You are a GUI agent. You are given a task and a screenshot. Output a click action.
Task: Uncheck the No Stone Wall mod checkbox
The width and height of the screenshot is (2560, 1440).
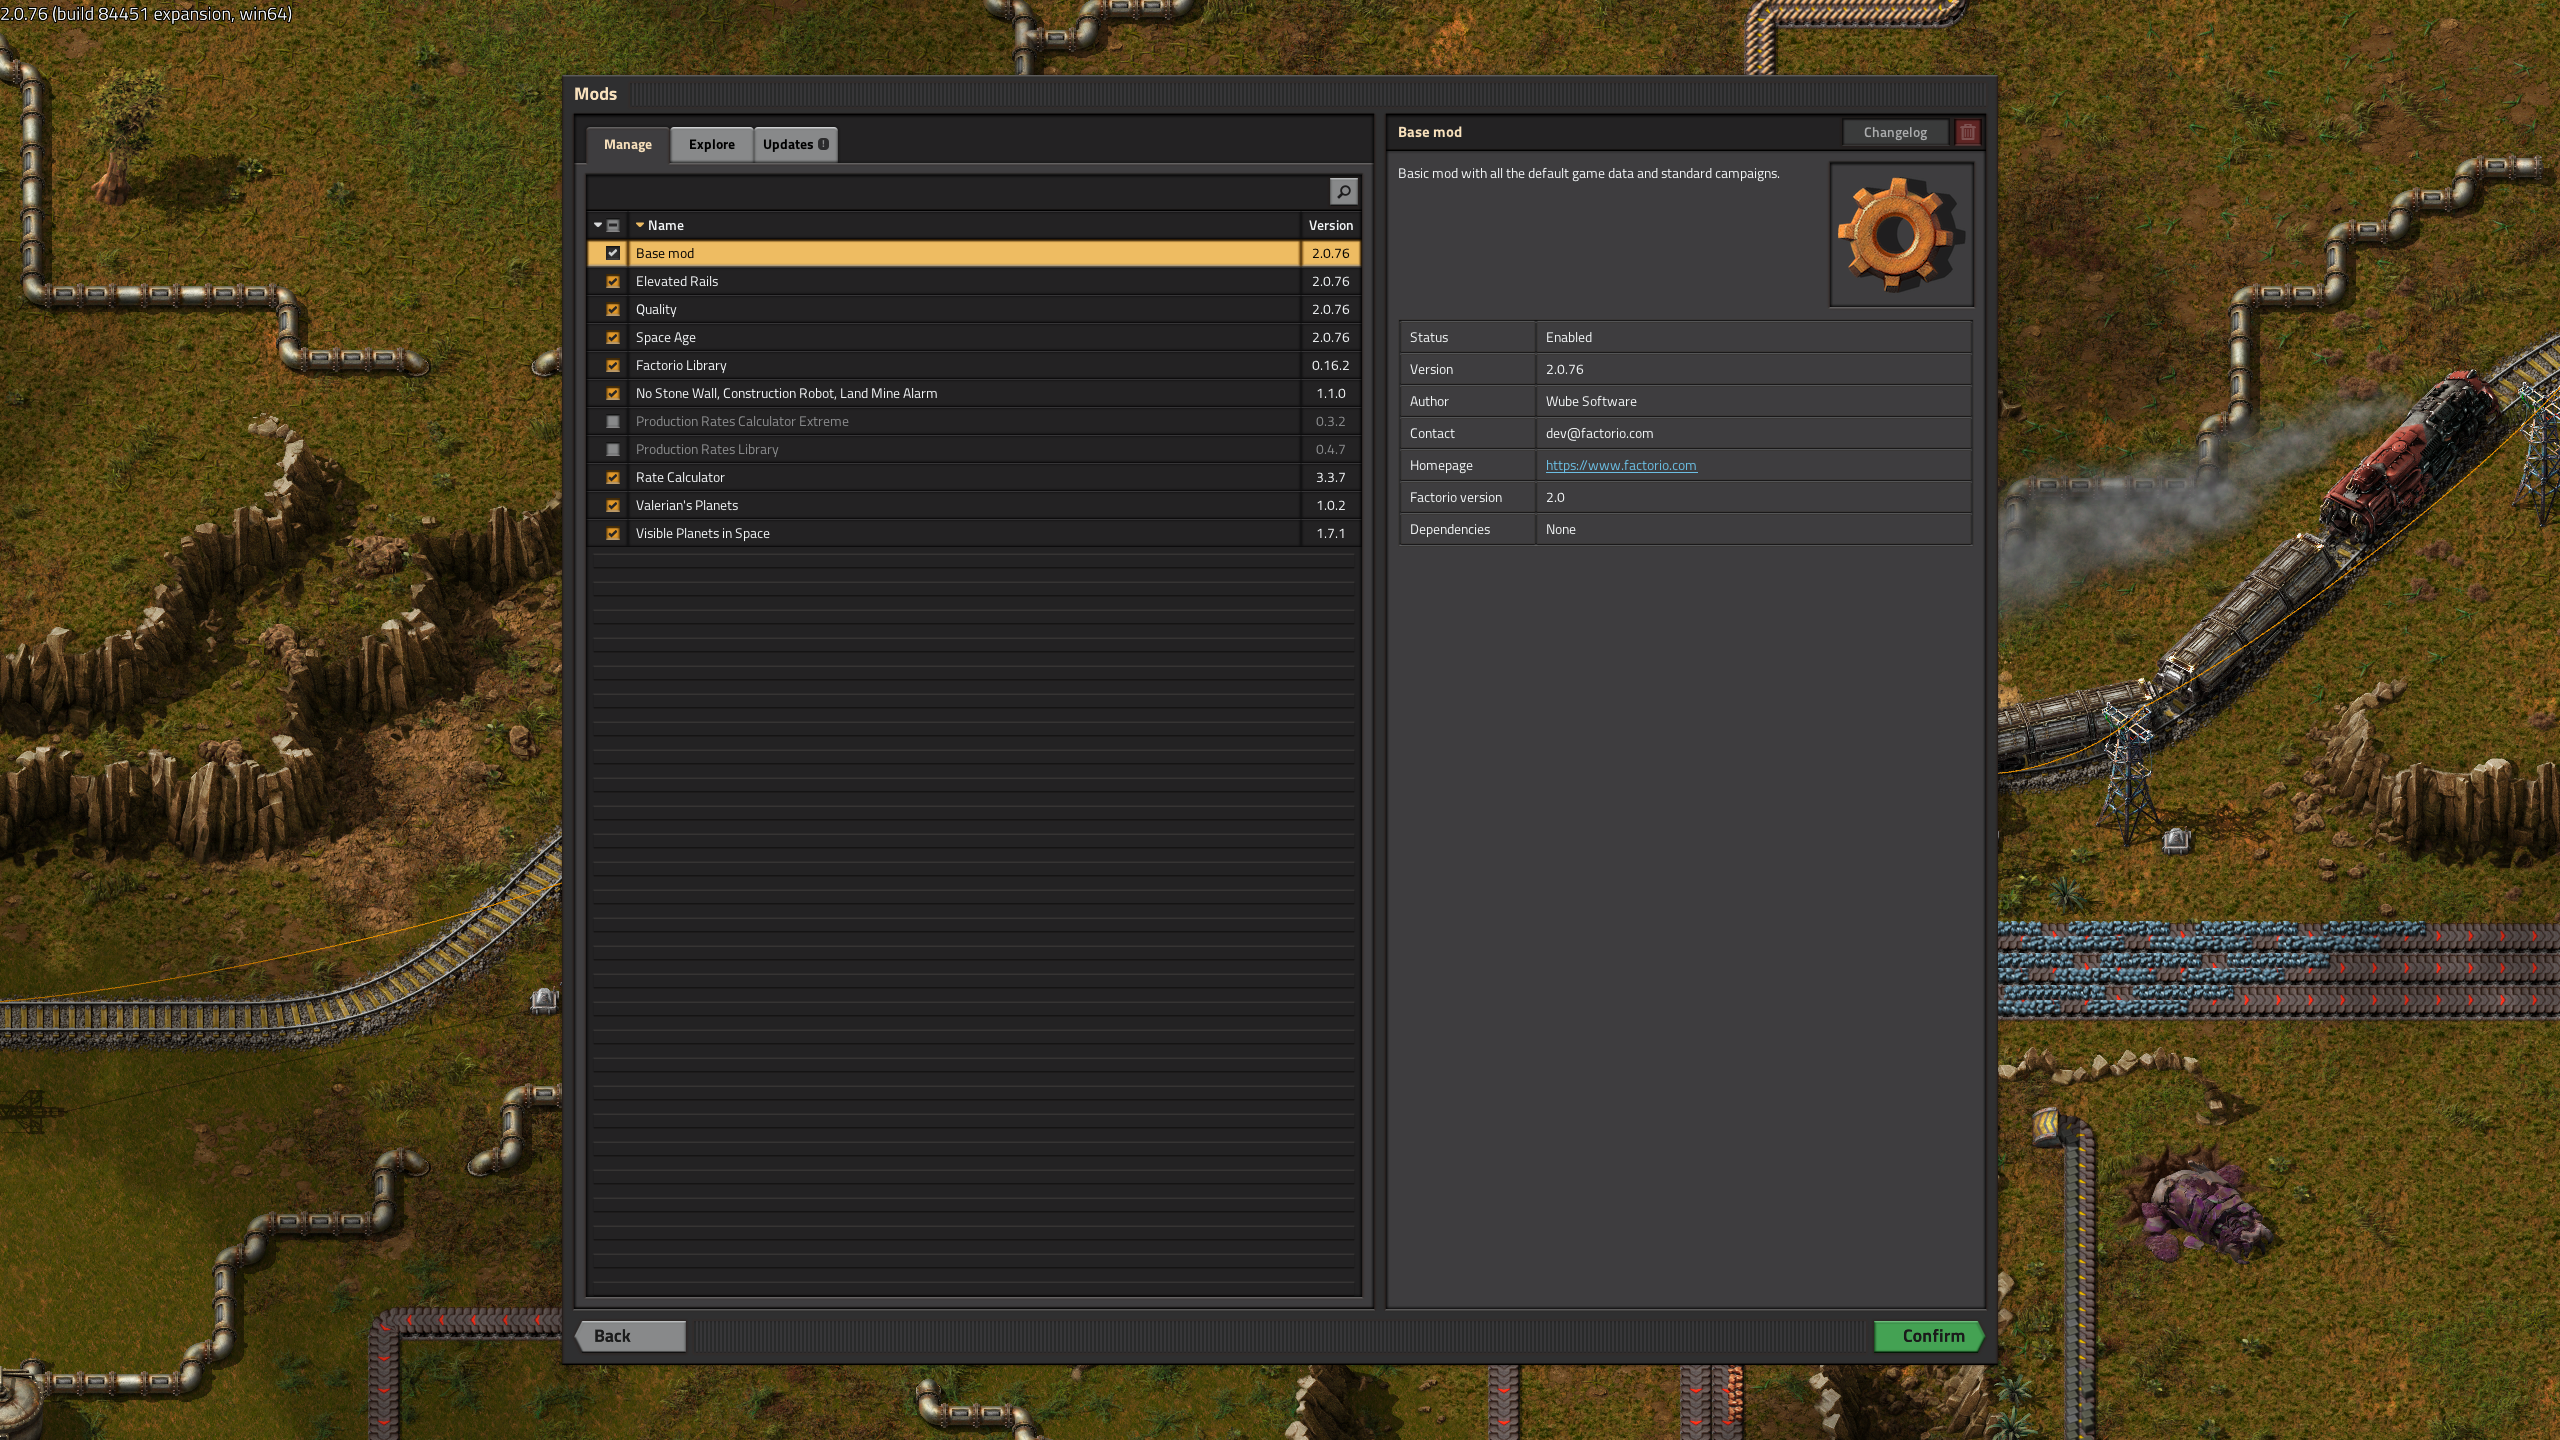[613, 393]
